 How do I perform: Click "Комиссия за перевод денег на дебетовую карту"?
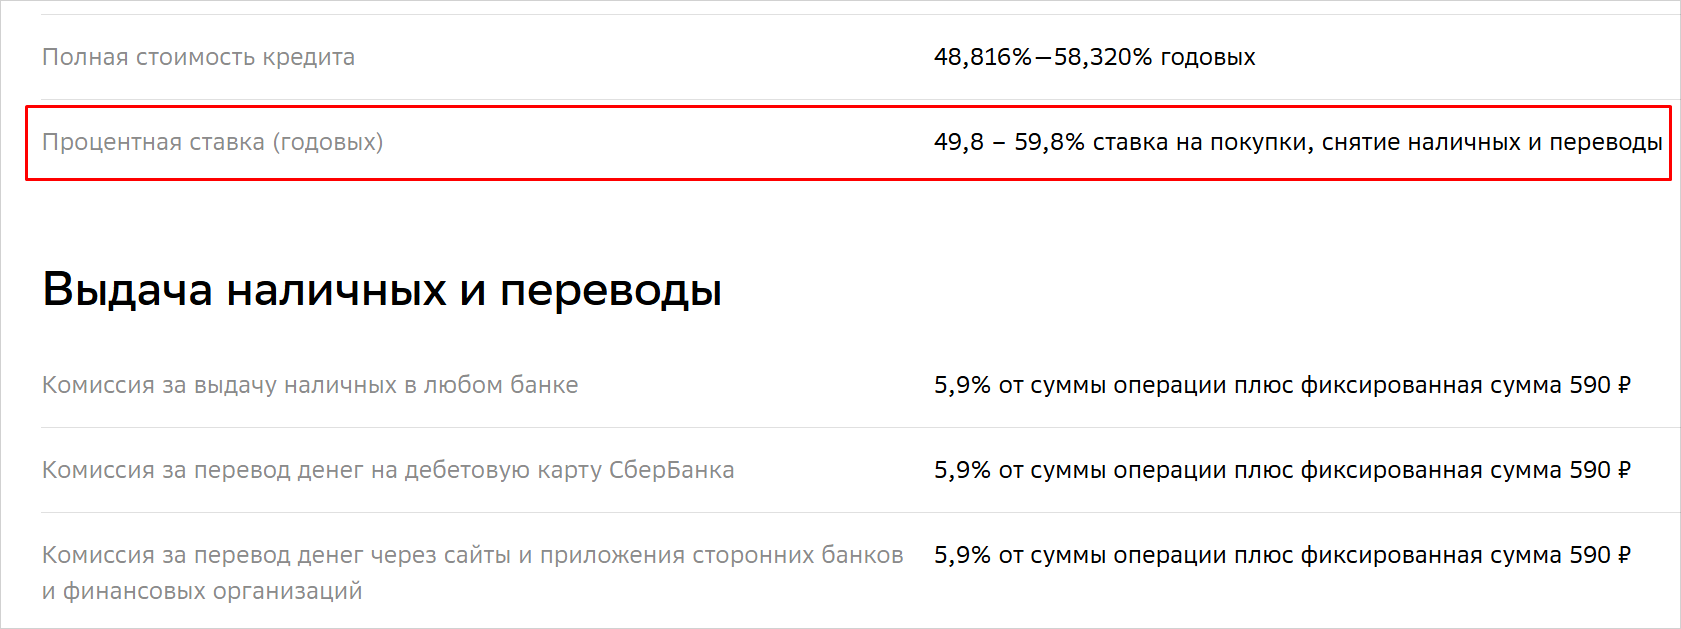pos(322,470)
